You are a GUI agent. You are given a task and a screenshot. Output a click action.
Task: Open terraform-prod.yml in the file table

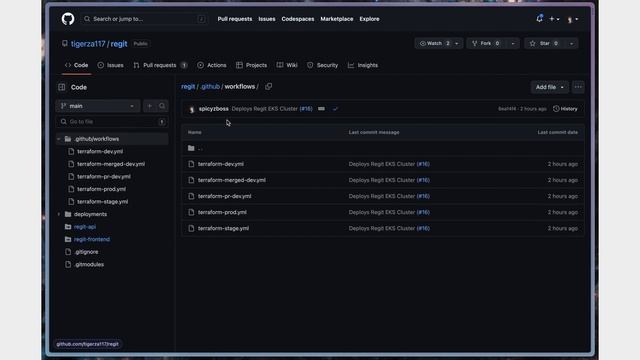click(x=222, y=212)
